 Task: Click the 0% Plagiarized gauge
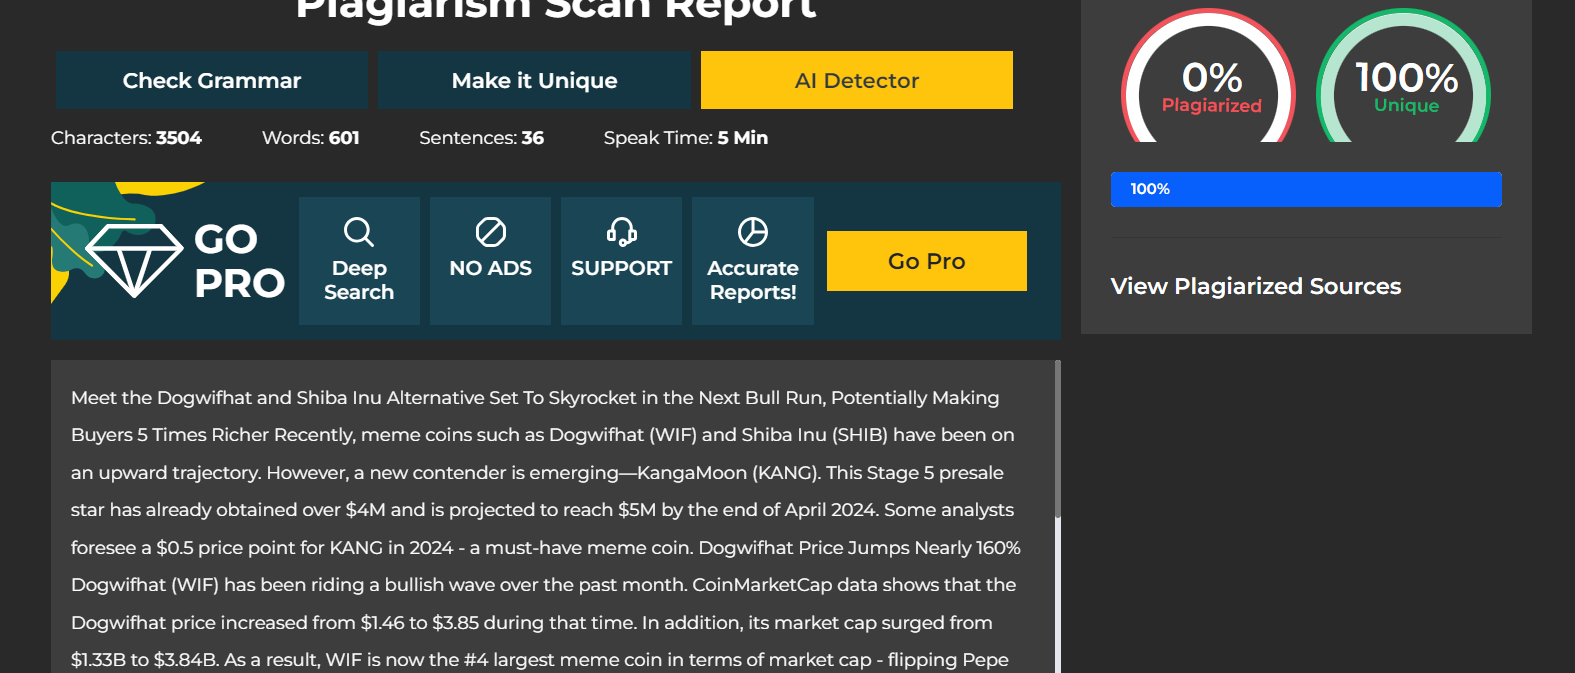click(x=1209, y=76)
